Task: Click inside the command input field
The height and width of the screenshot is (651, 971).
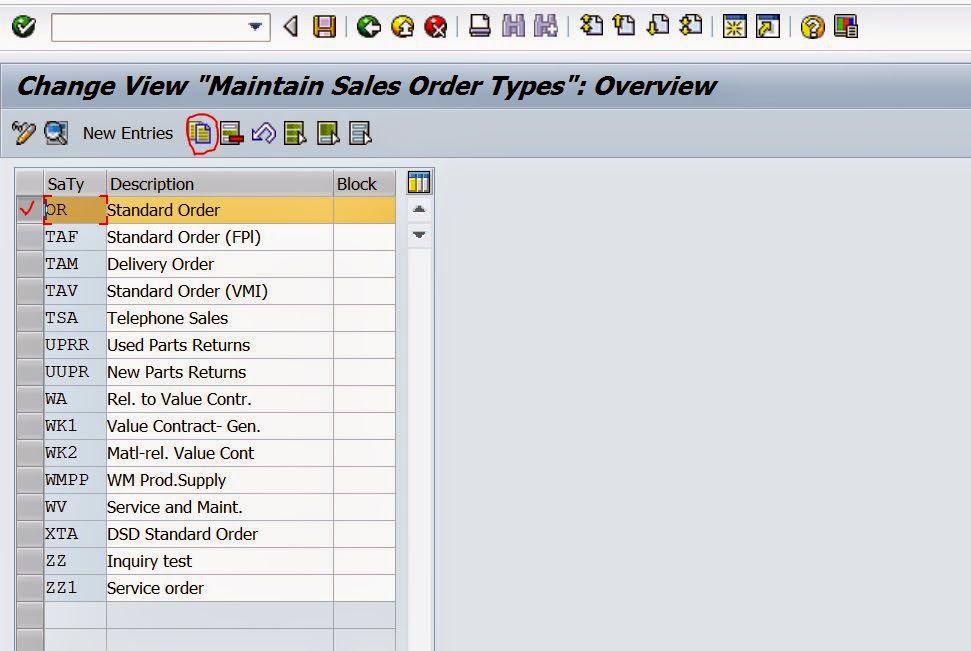Action: click(x=150, y=27)
